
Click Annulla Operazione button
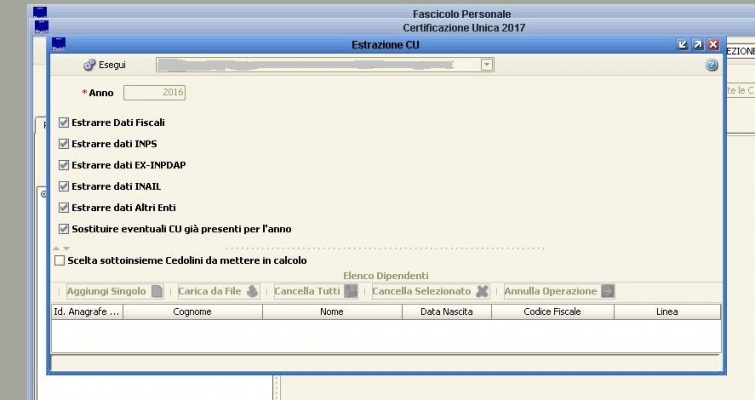coord(559,291)
